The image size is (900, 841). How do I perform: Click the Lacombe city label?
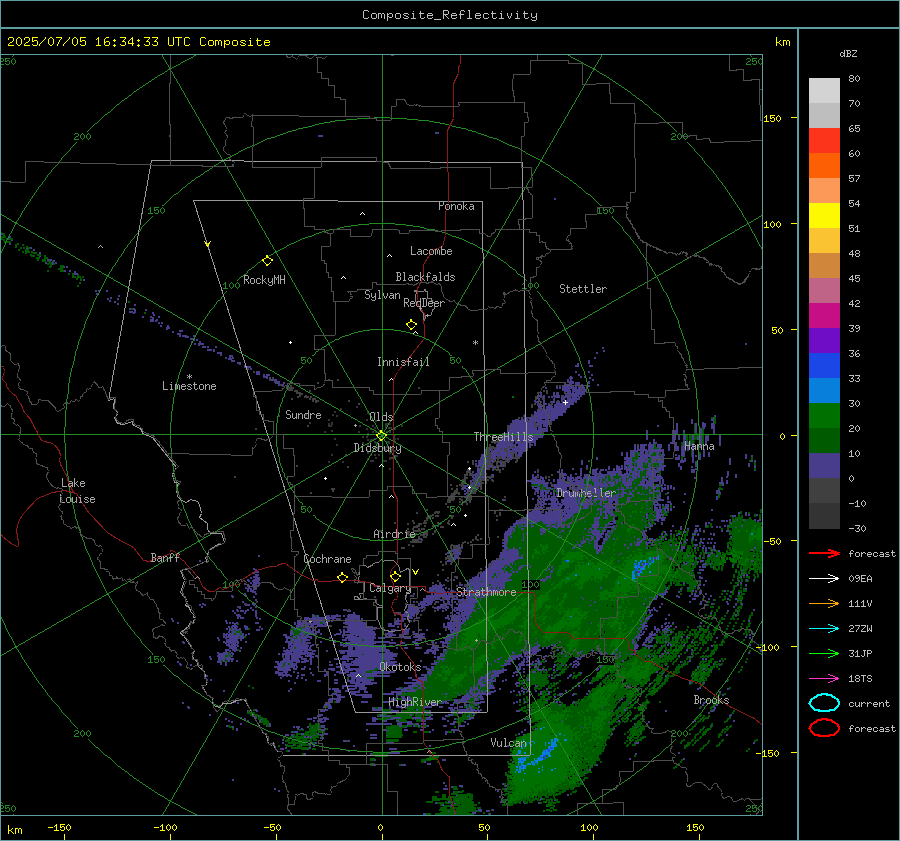point(431,251)
